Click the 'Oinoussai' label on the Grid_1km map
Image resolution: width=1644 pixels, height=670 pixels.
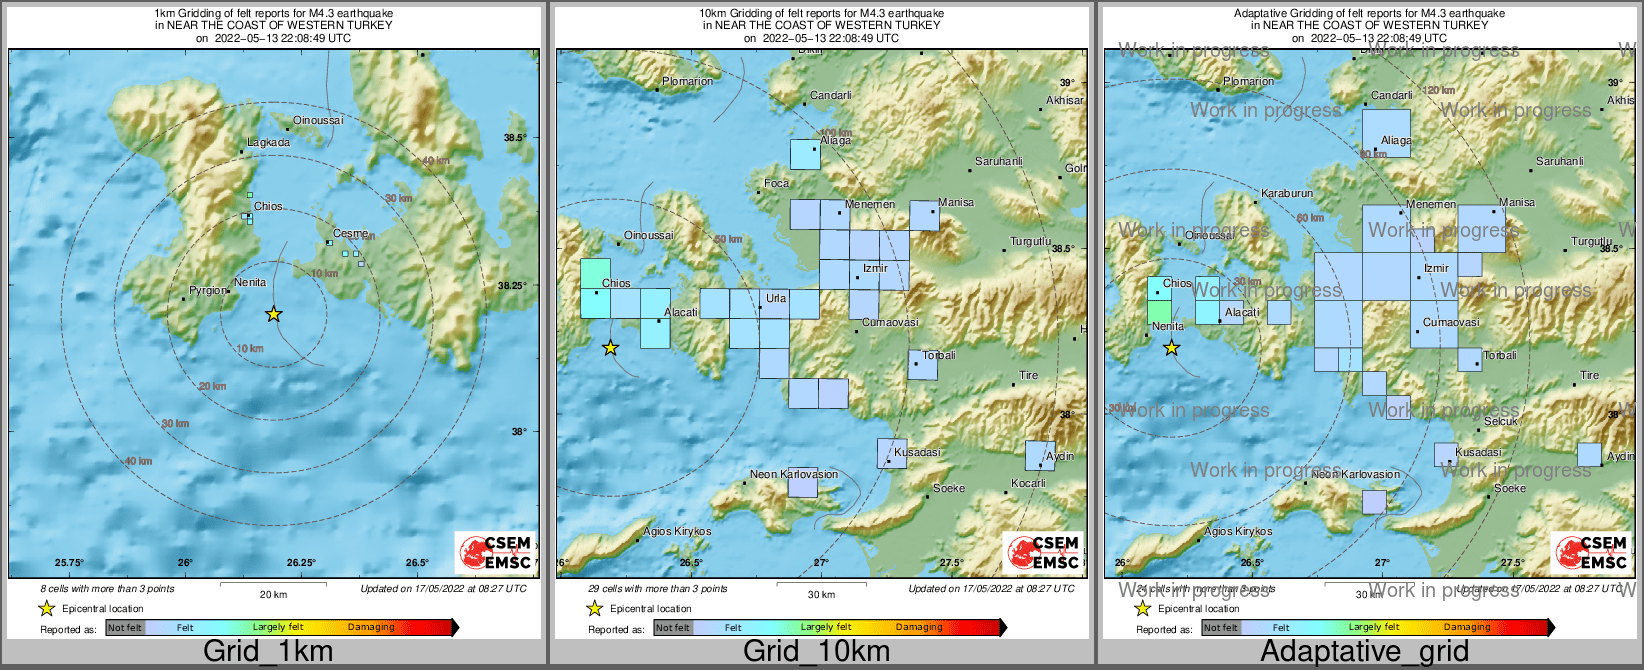[318, 120]
